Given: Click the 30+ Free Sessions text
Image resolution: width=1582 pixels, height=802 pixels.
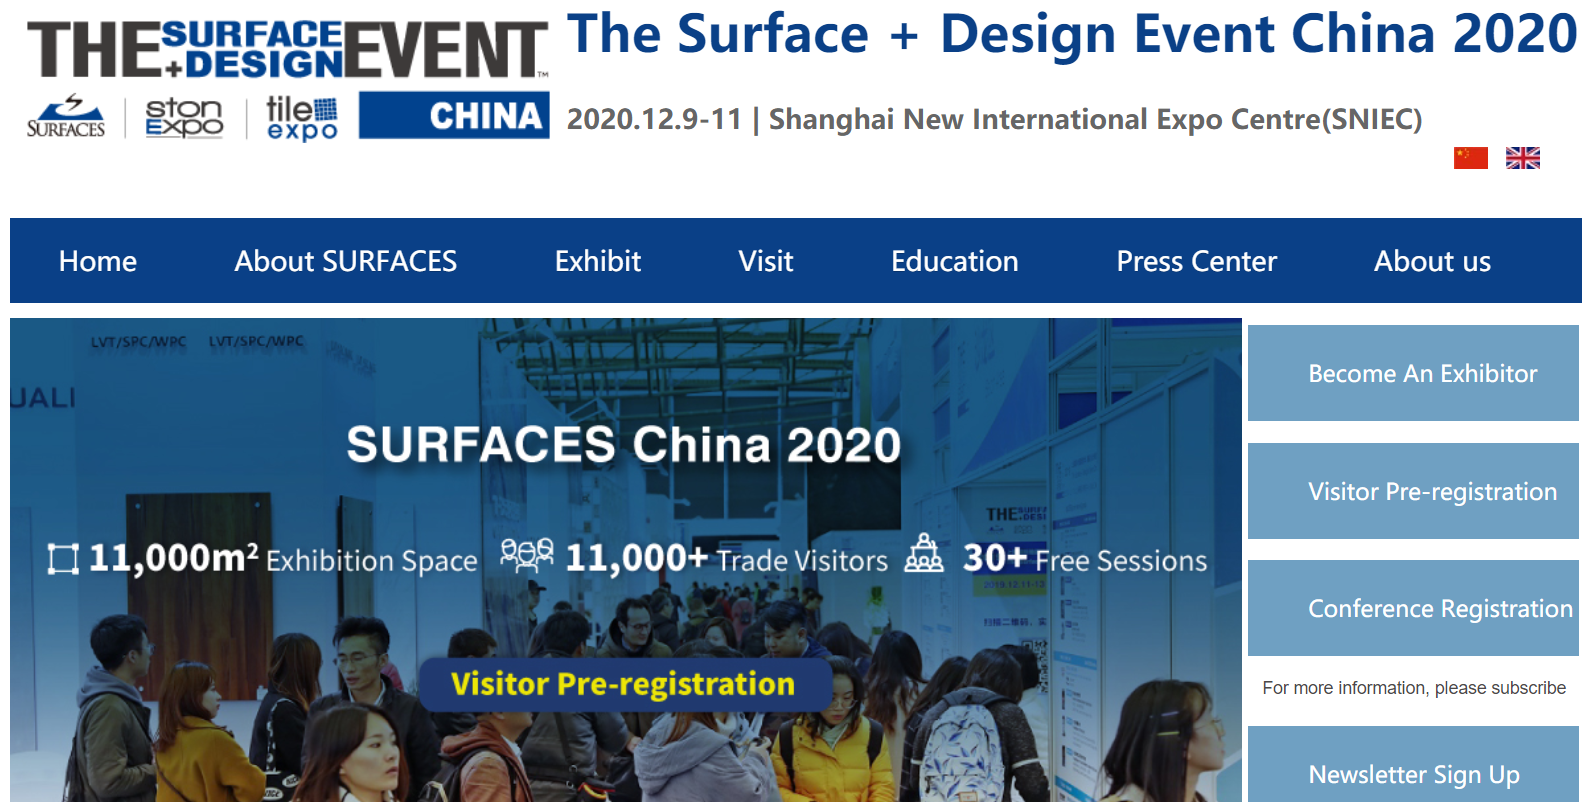Looking at the screenshot, I should 1085,558.
